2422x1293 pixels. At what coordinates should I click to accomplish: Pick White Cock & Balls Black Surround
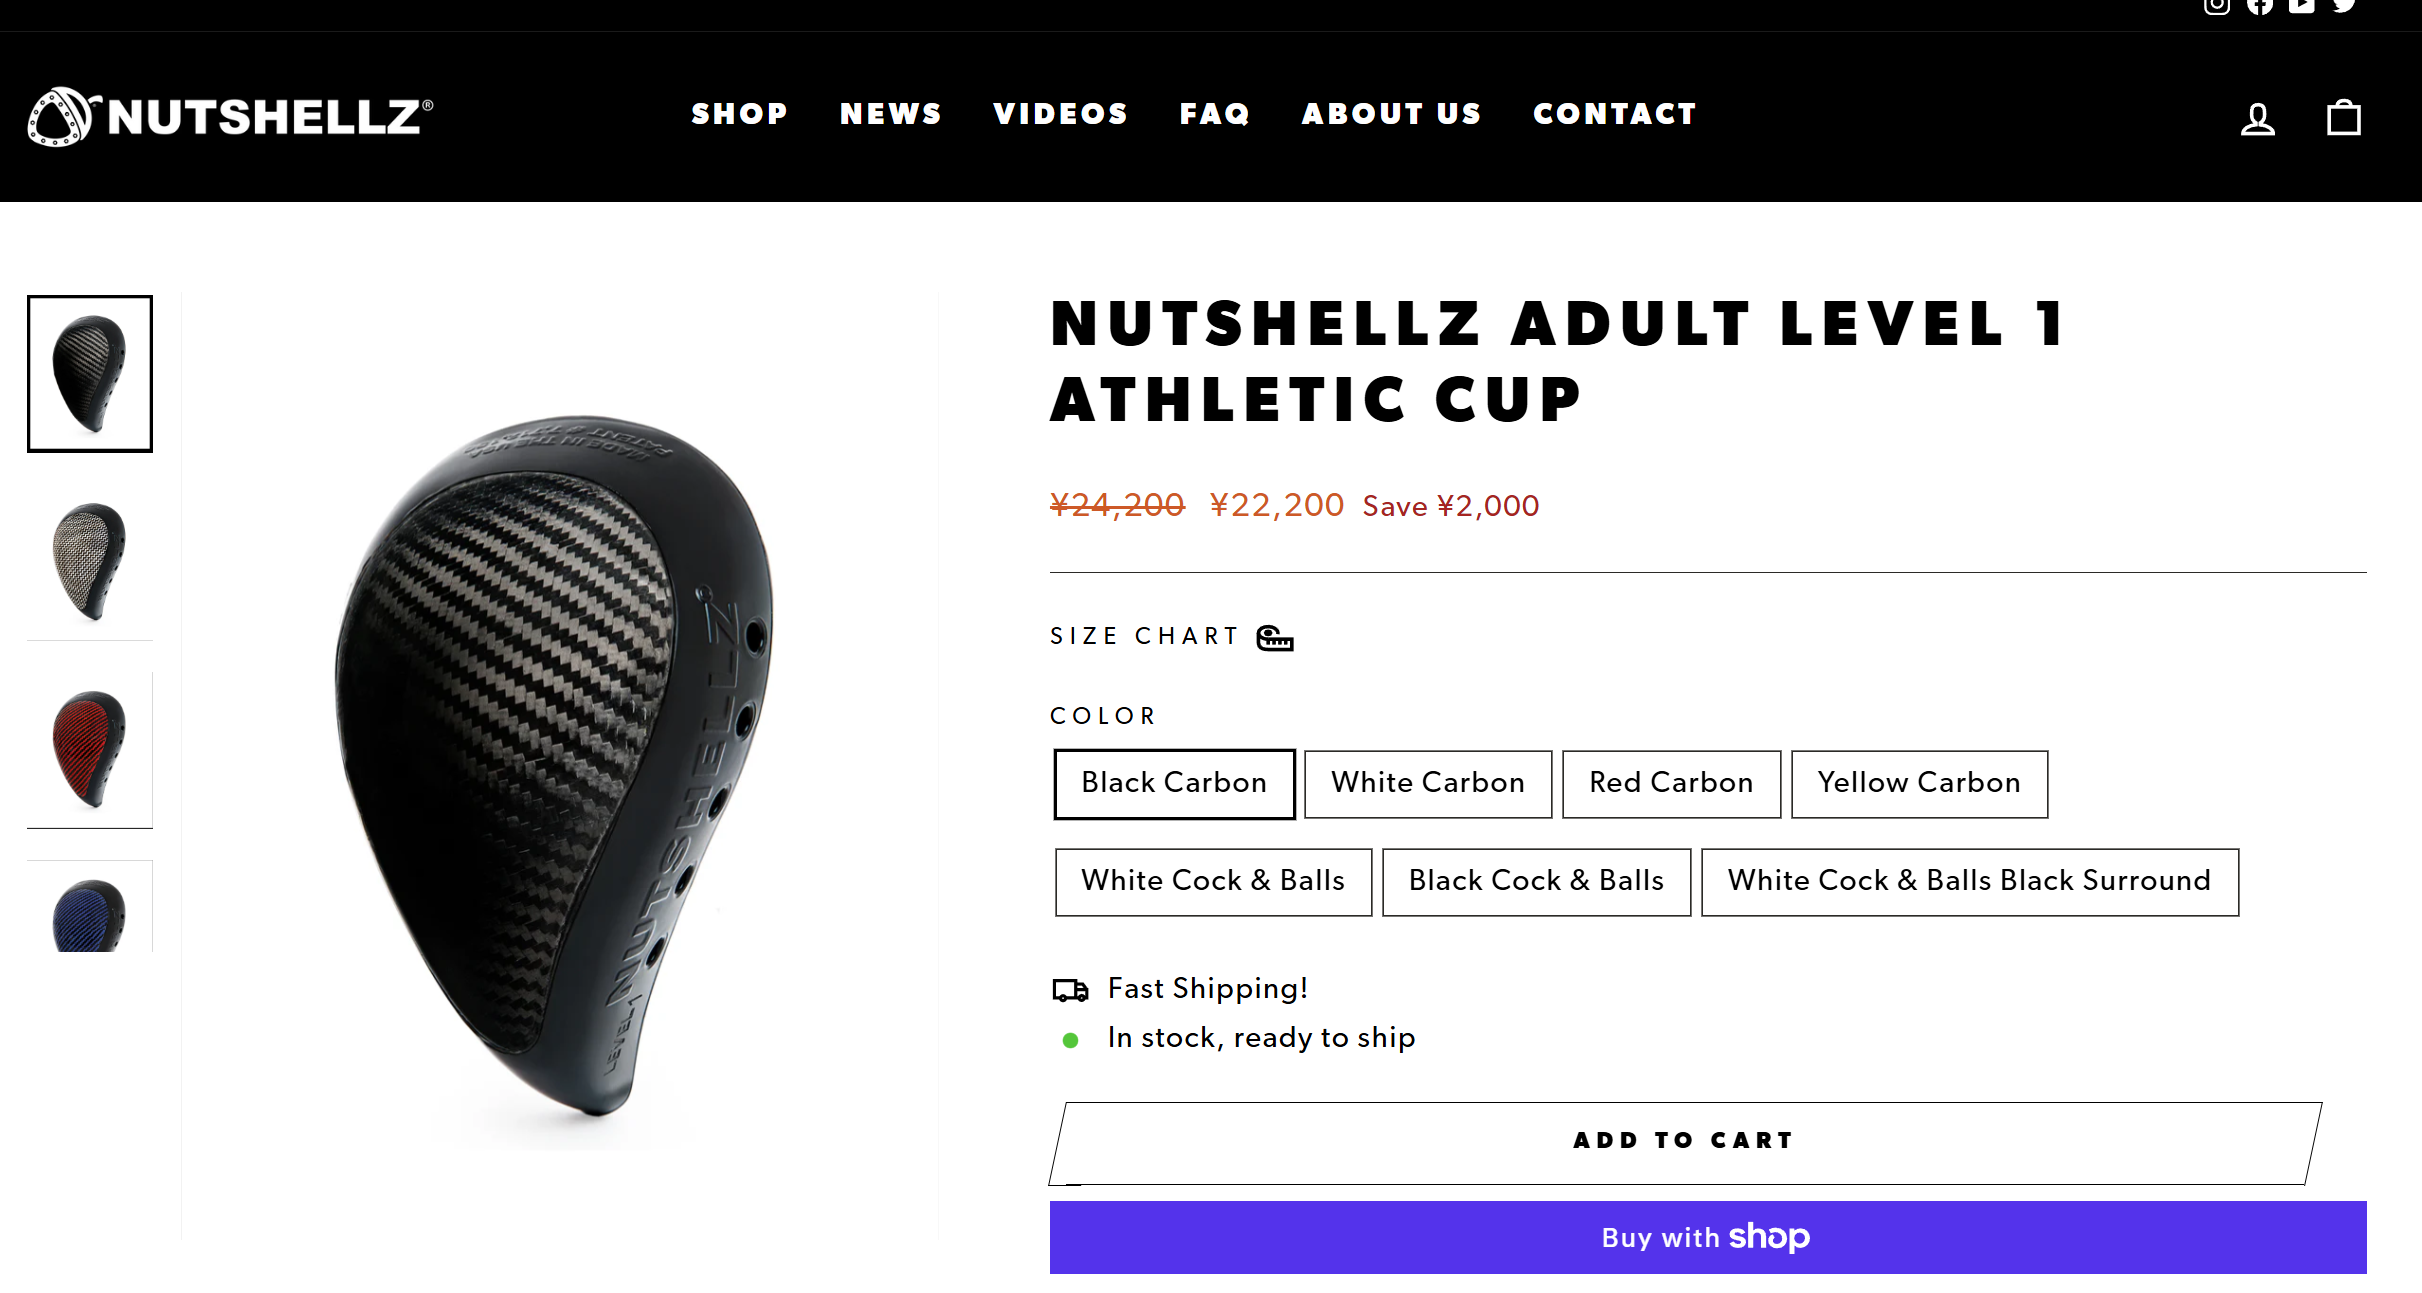[1969, 881]
